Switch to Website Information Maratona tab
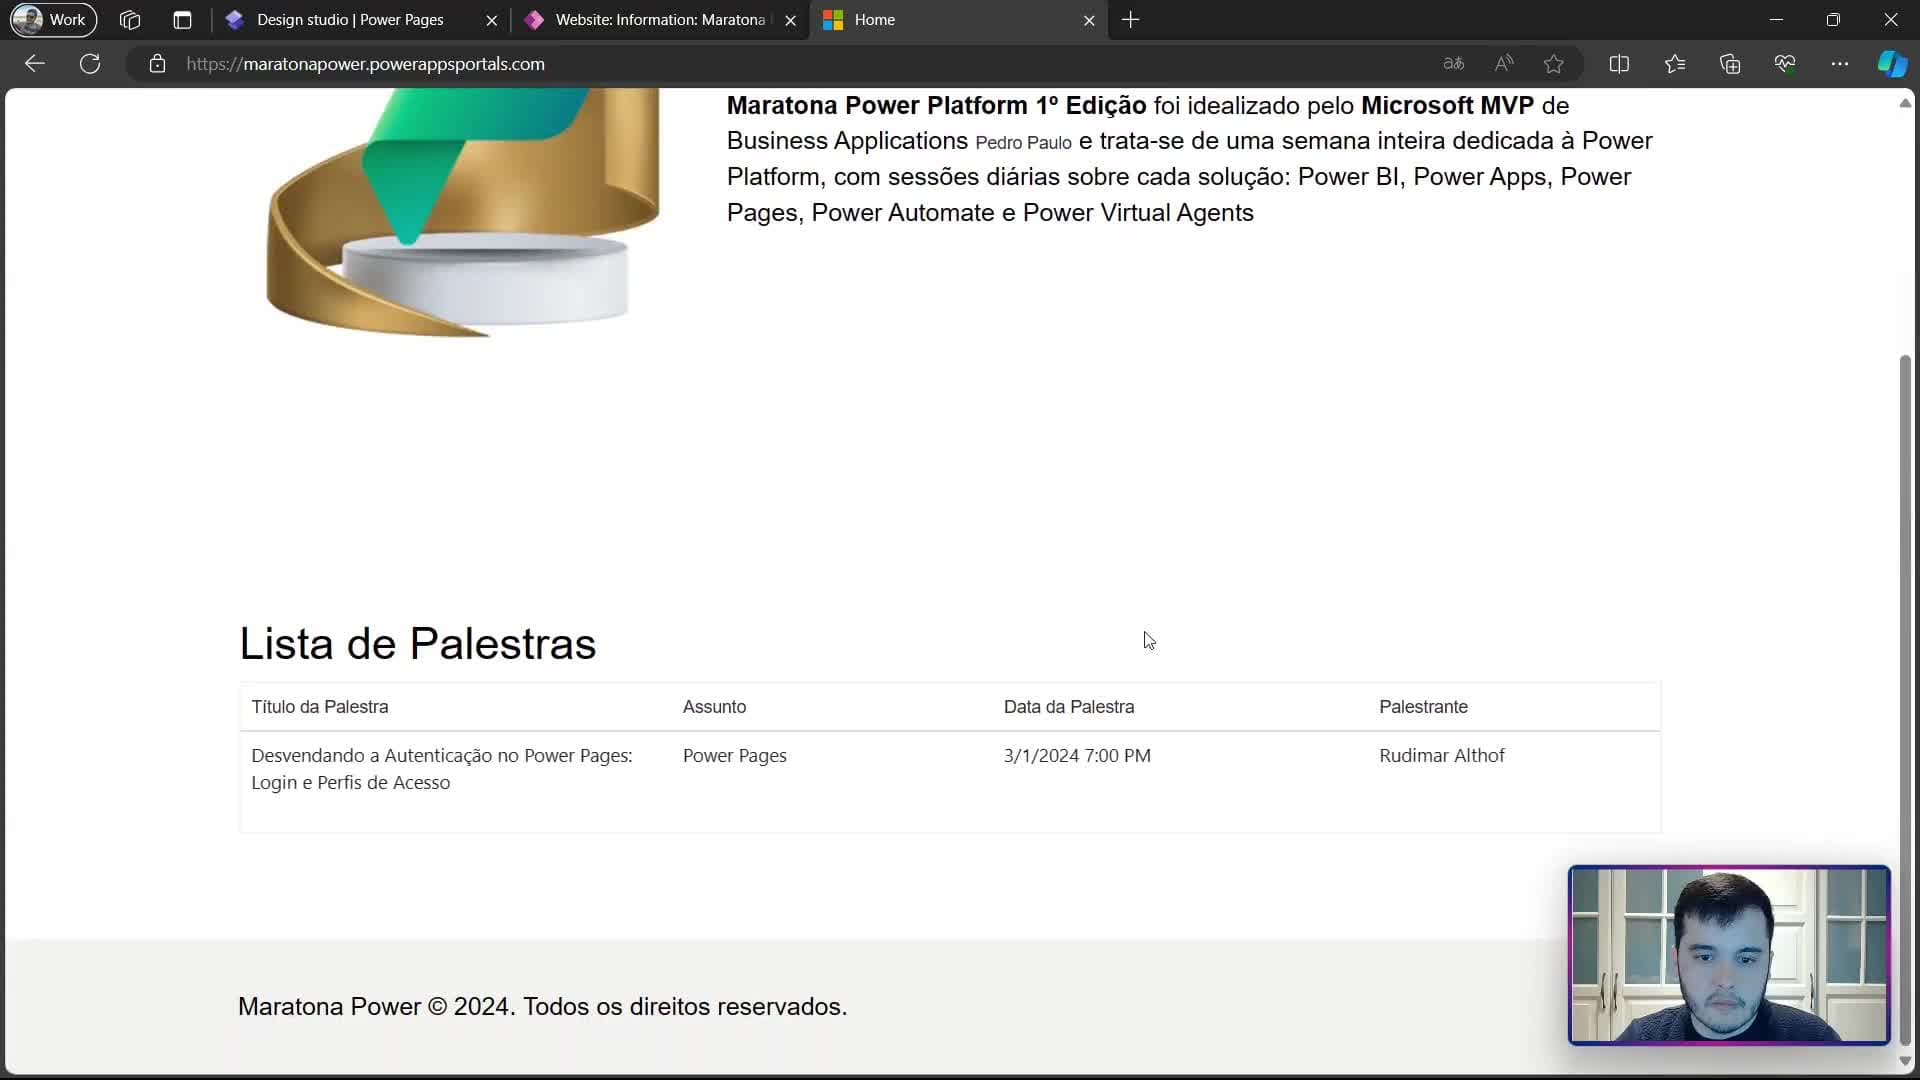Viewport: 1920px width, 1080px height. [x=660, y=19]
